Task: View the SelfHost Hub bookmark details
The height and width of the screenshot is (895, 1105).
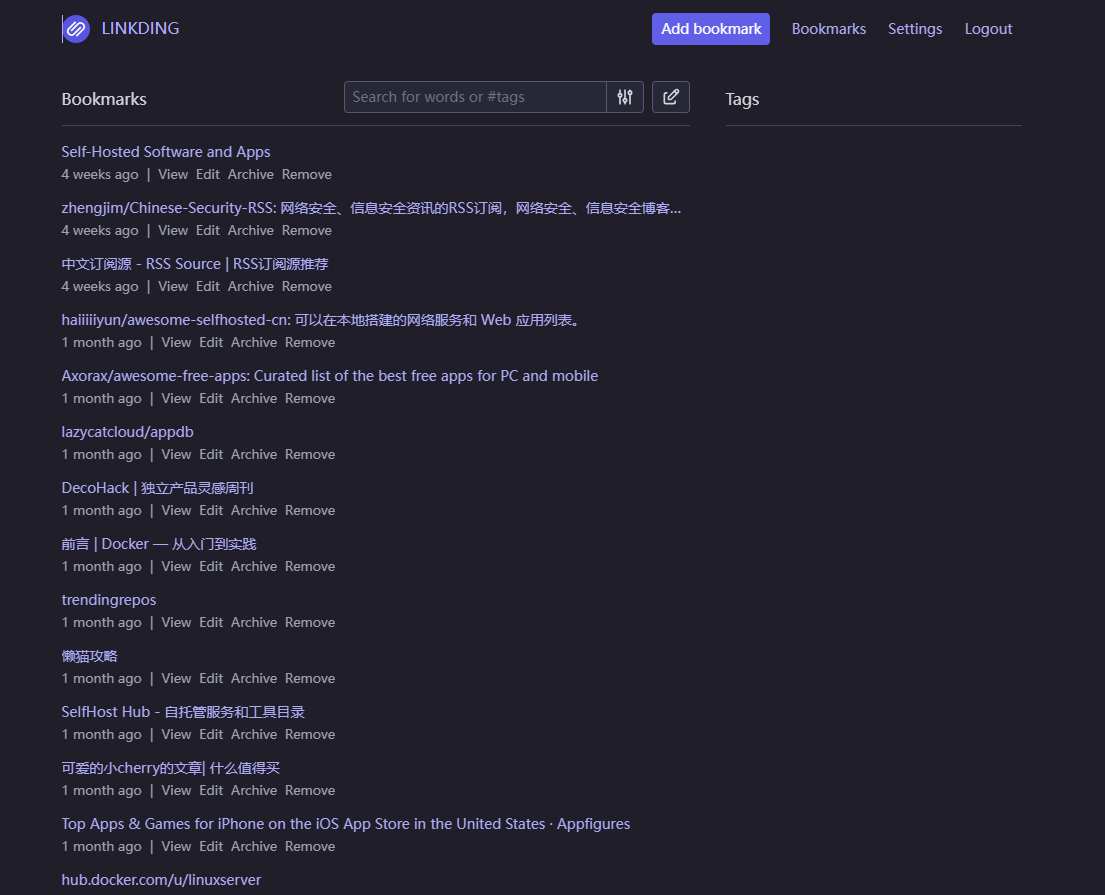Action: click(x=176, y=734)
